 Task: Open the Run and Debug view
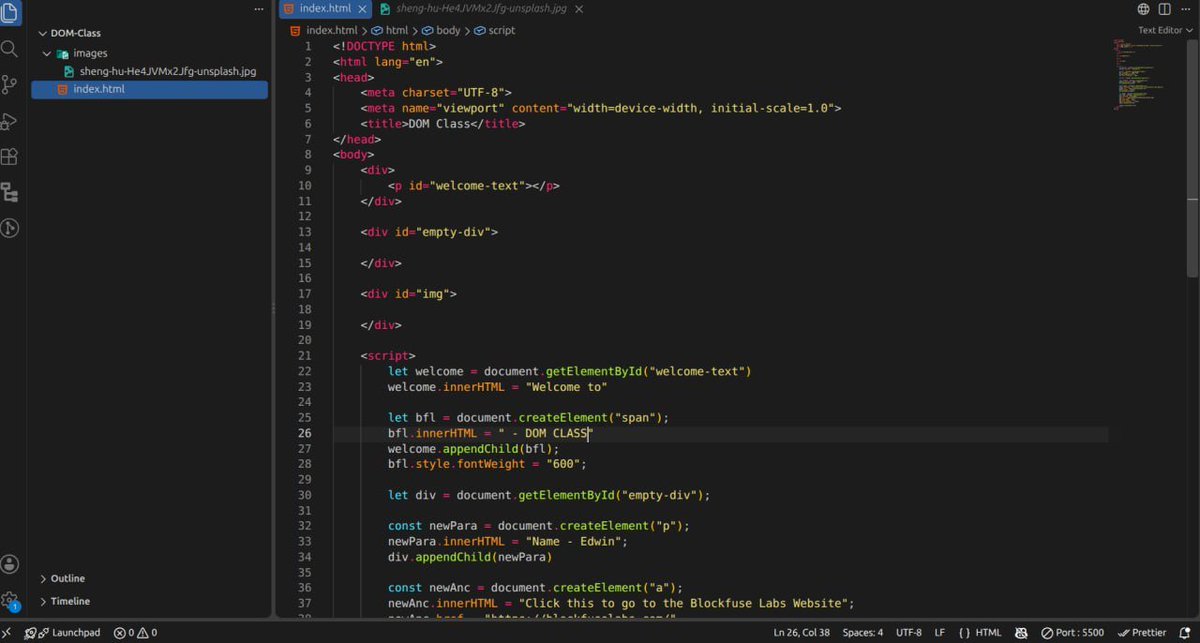[10, 121]
